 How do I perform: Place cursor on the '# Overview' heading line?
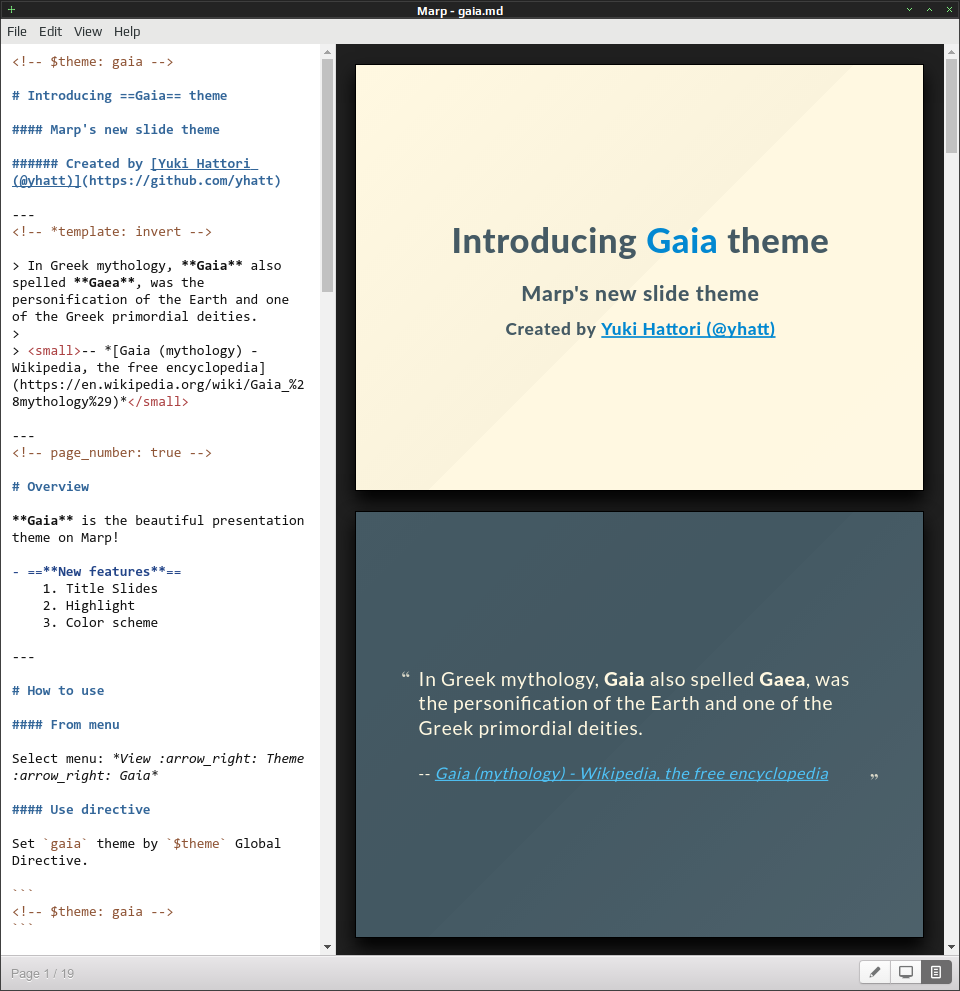[x=51, y=487]
